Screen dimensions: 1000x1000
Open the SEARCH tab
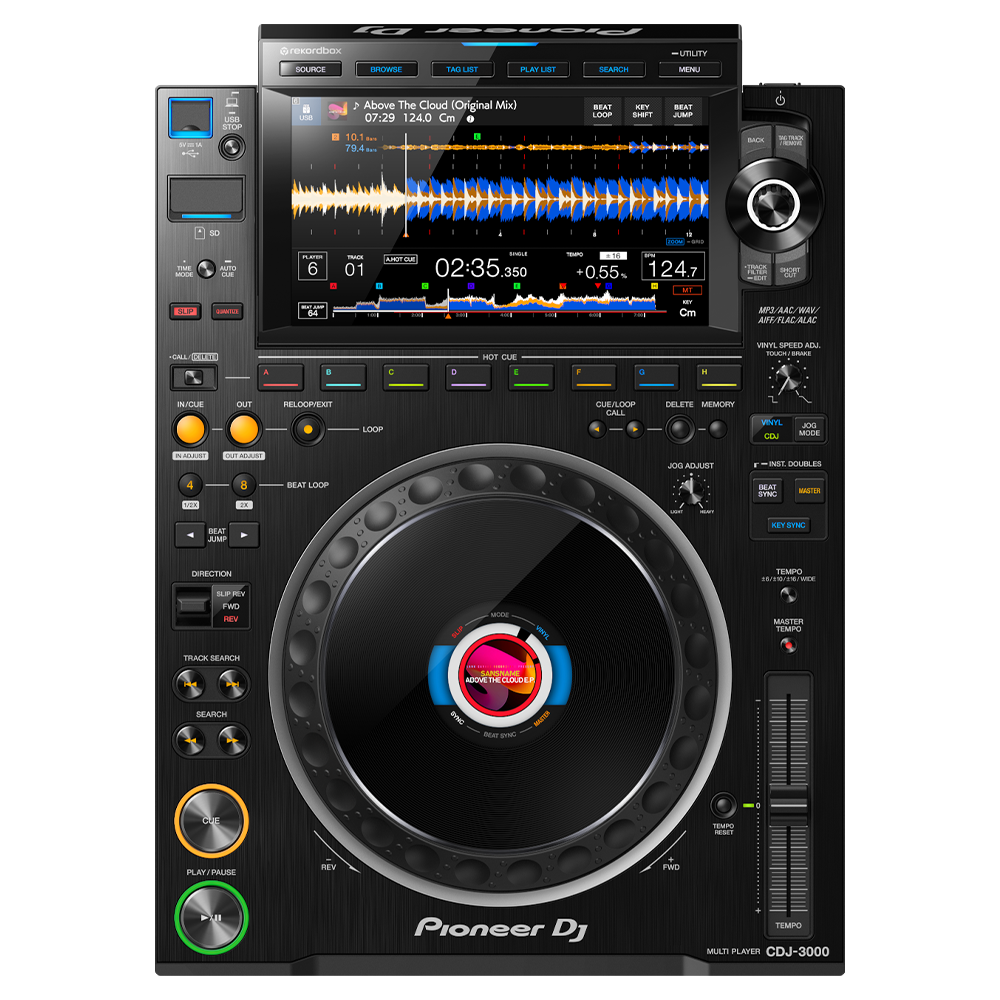coord(614,69)
